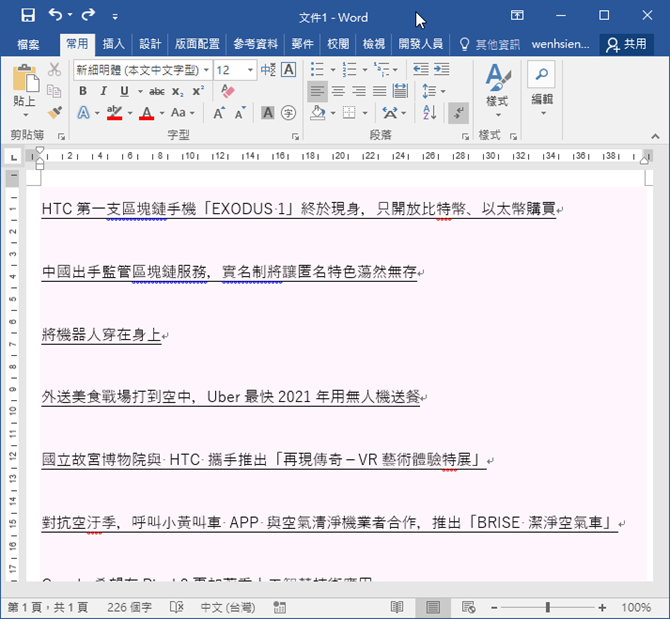Click the zoom slider handle

[548, 607]
